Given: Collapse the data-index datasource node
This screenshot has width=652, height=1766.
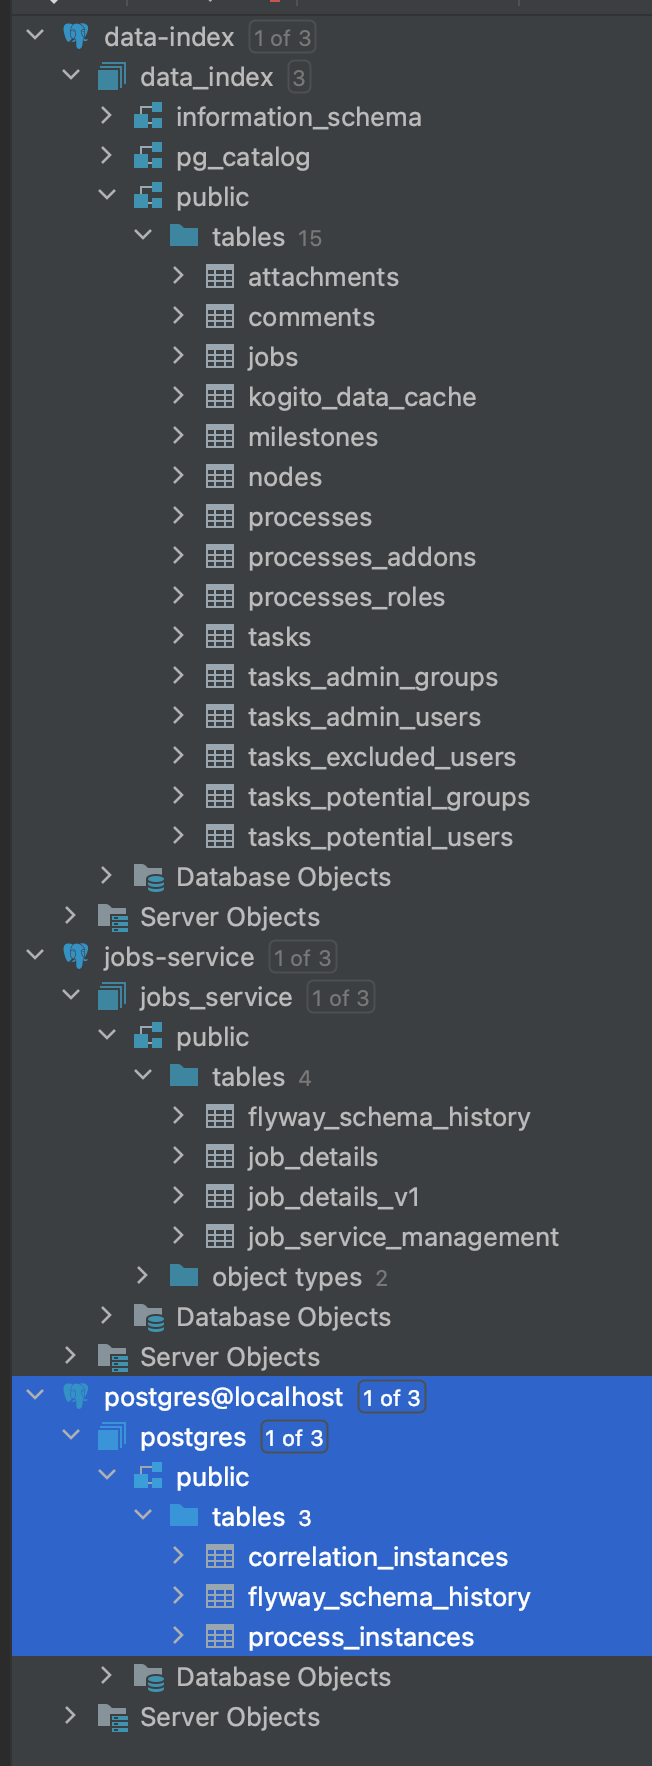Looking at the screenshot, I should point(36,37).
